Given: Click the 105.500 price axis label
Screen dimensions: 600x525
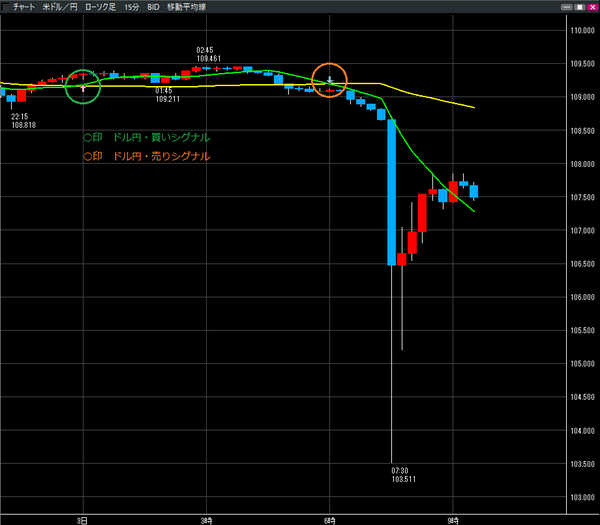Looking at the screenshot, I should pos(582,331).
